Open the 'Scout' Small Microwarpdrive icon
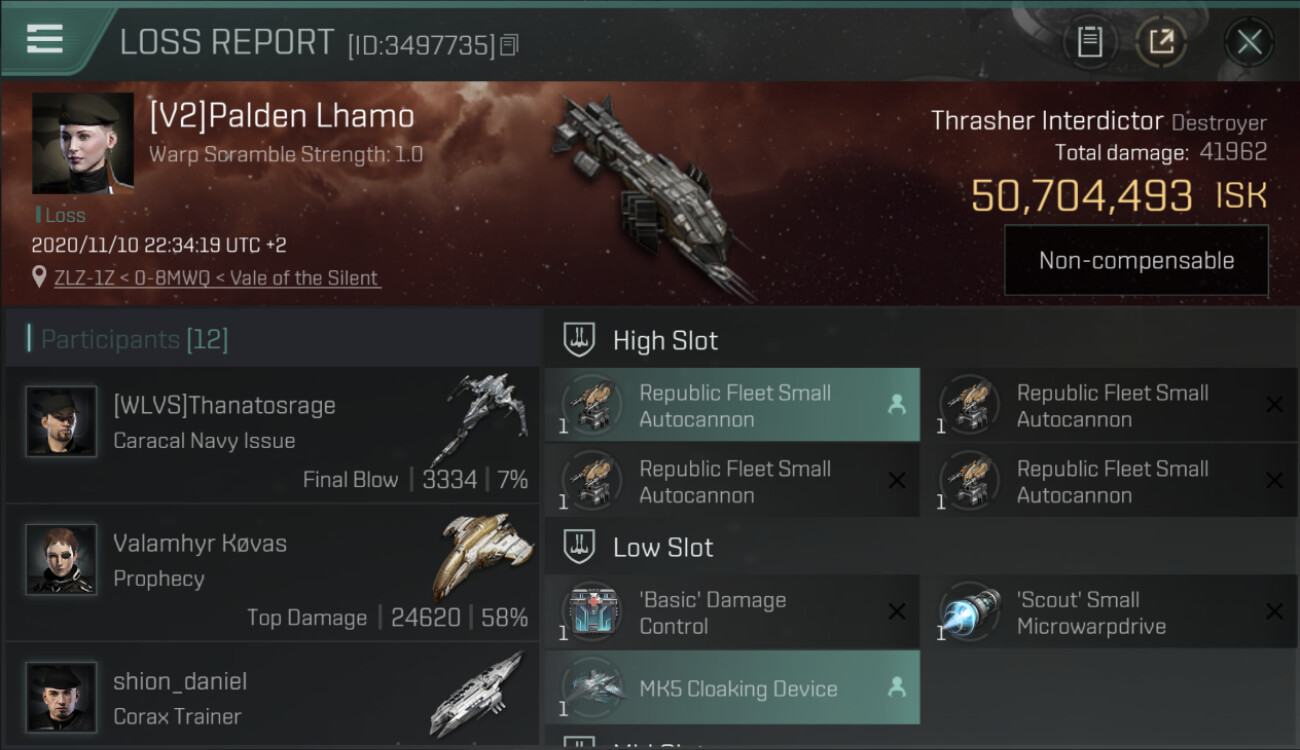This screenshot has width=1300, height=750. [970, 611]
